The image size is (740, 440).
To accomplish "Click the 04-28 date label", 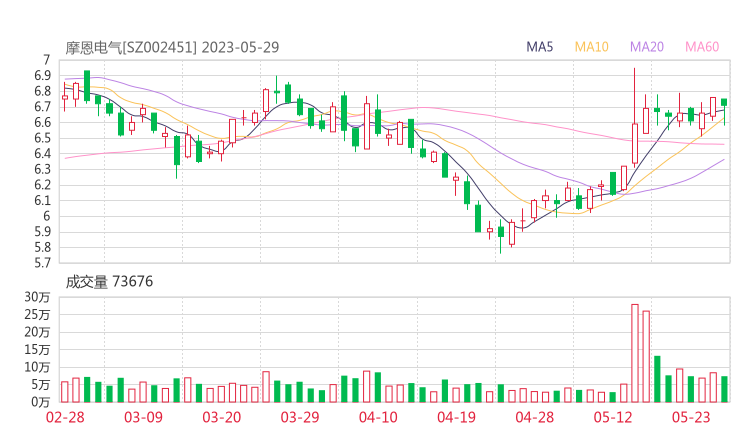I will 535,417.
